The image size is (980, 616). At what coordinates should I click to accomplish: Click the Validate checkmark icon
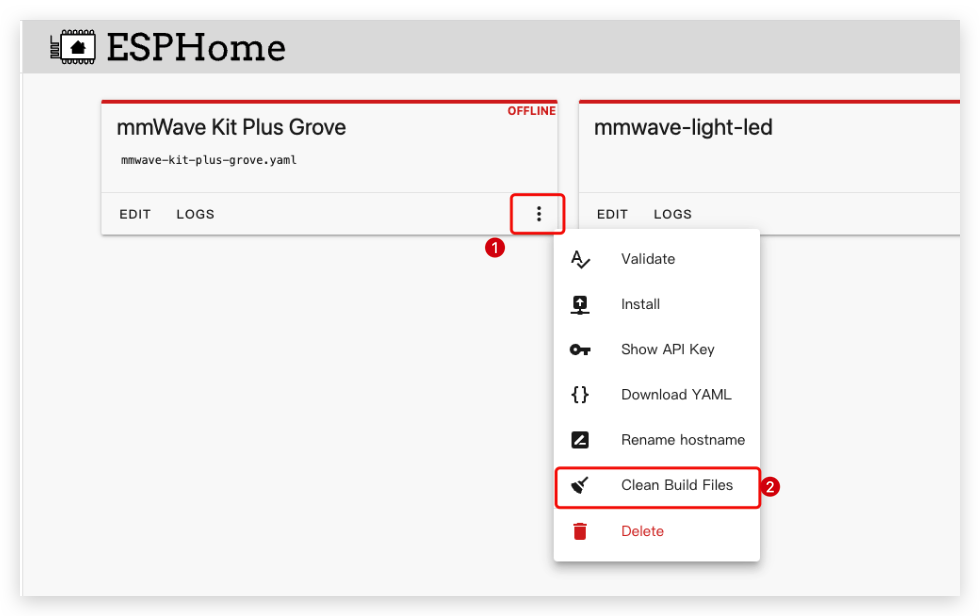click(580, 259)
